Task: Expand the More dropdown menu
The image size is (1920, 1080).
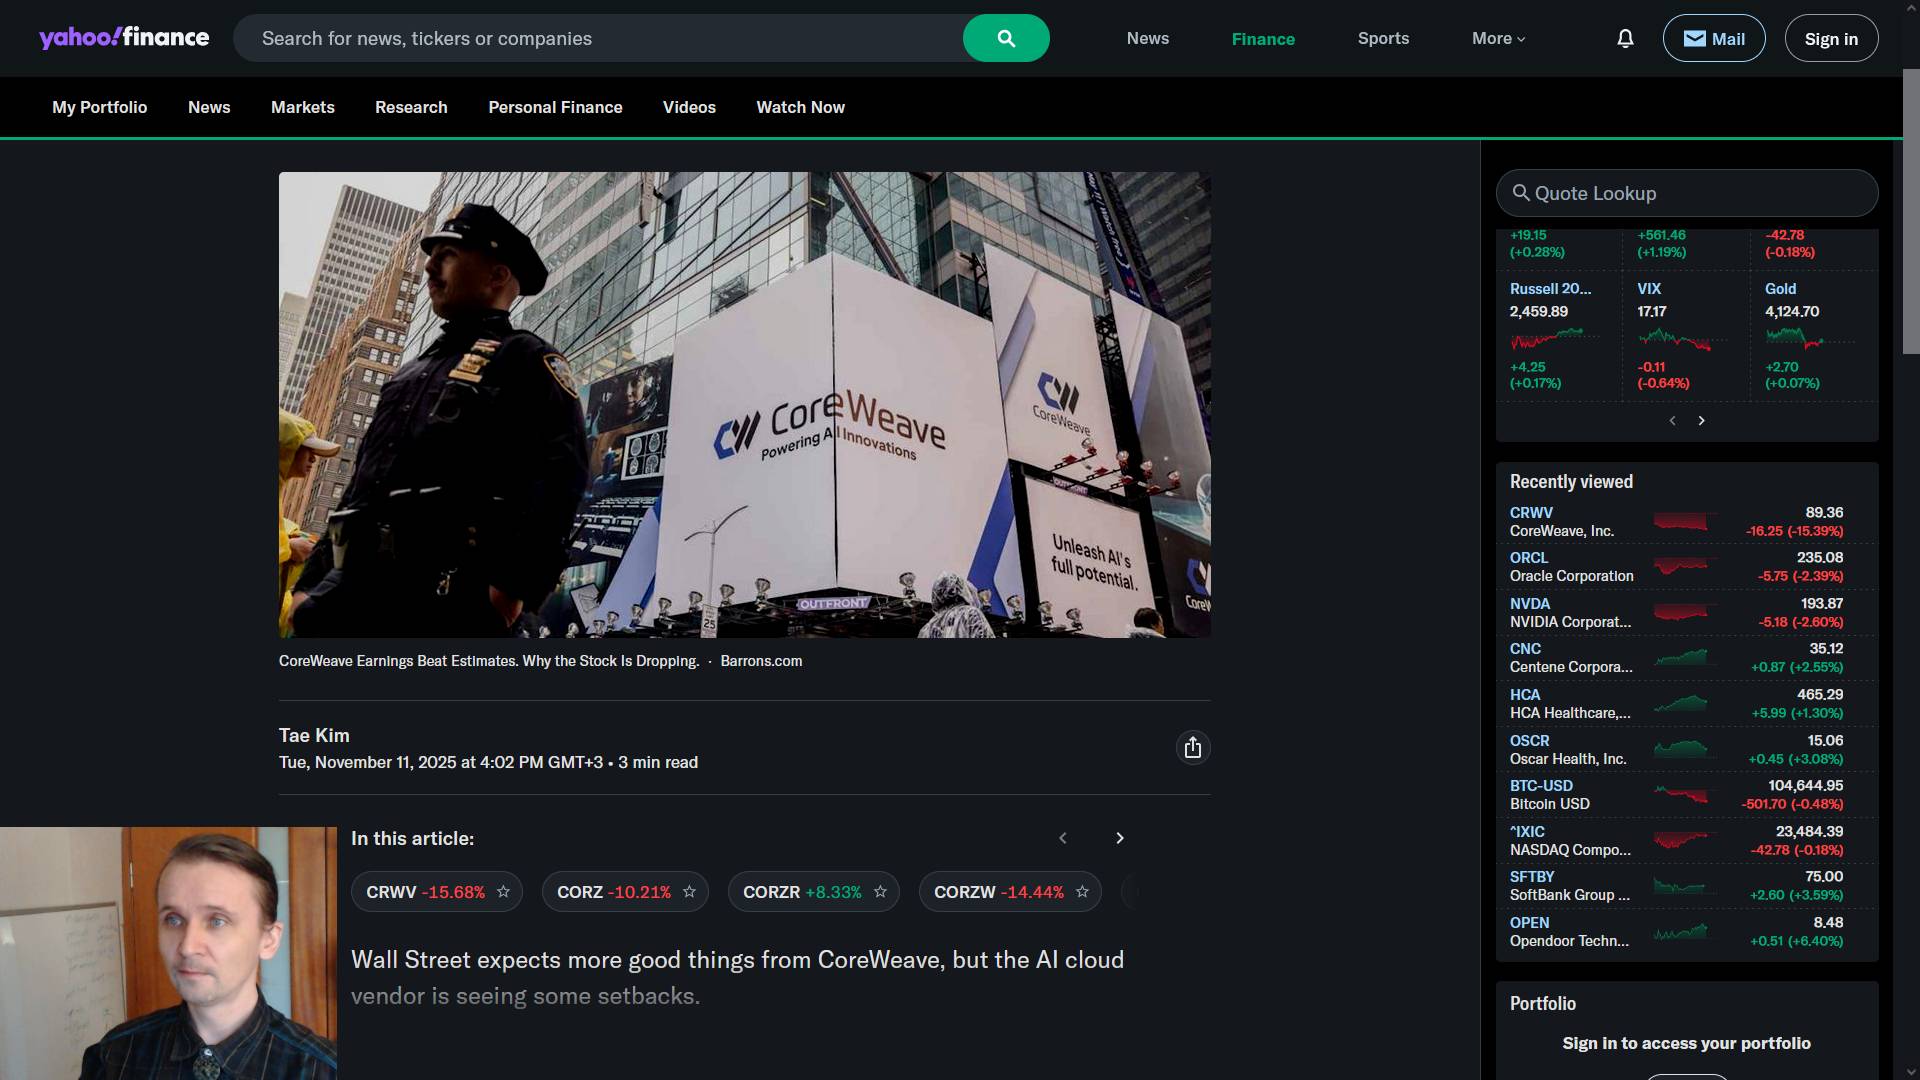Action: tap(1498, 38)
